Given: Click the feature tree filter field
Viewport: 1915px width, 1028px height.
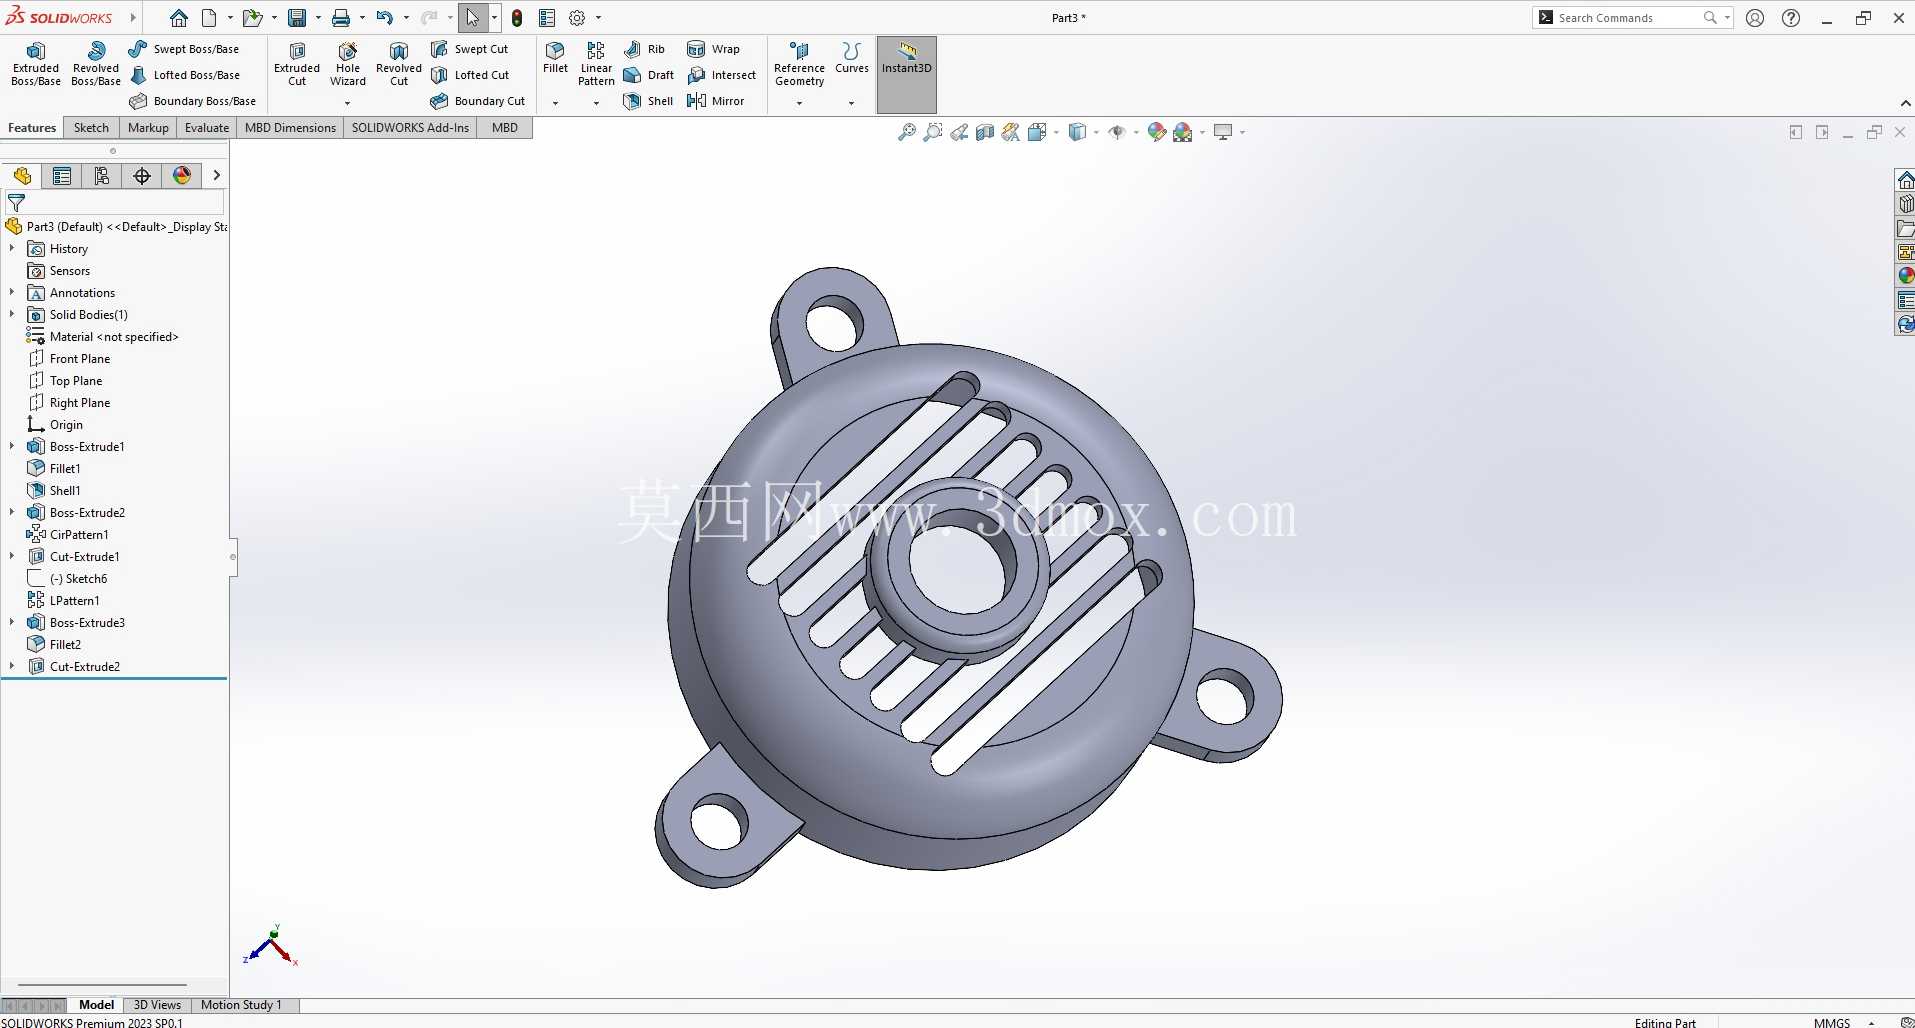Looking at the screenshot, I should [114, 203].
